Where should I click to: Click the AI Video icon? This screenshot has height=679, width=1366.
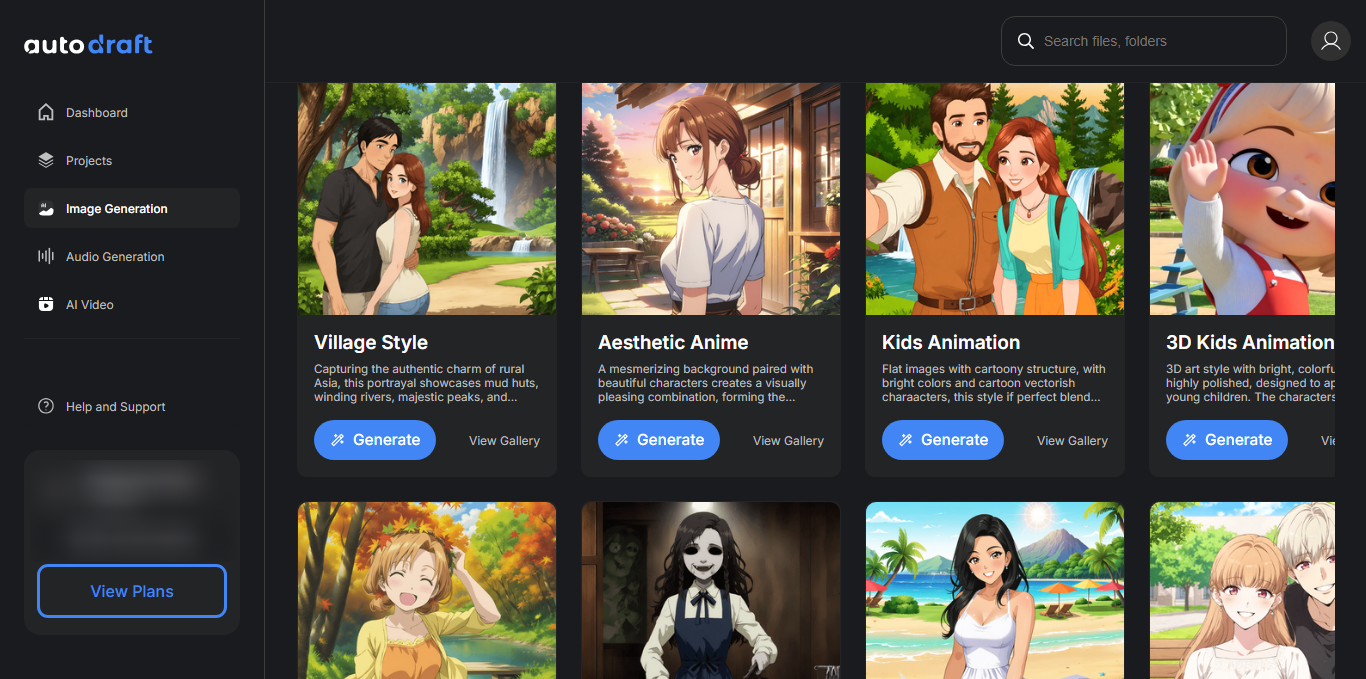point(45,304)
